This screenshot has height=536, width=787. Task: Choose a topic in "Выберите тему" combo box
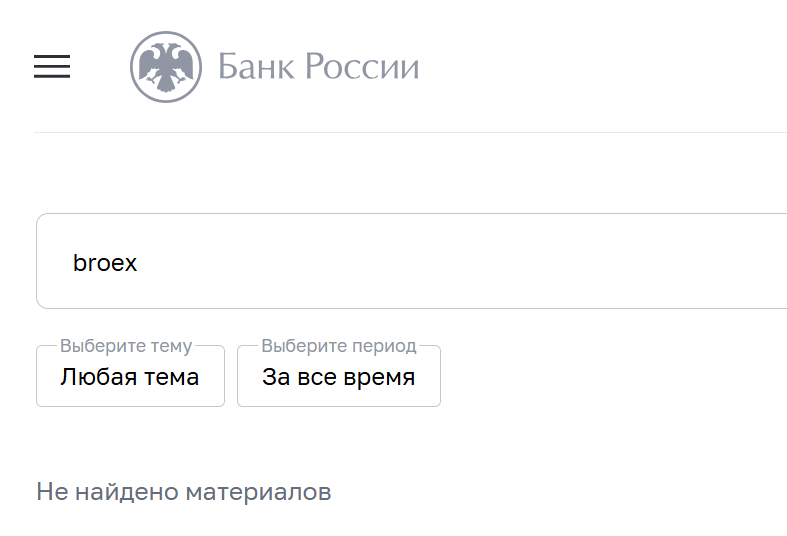point(130,377)
